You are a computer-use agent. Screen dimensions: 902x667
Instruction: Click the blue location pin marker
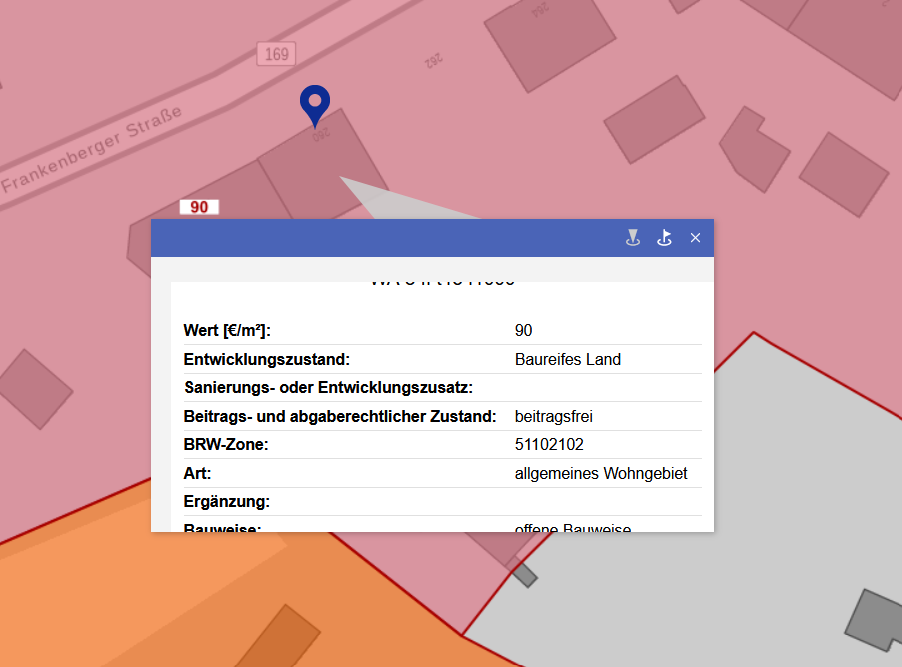pyautogui.click(x=315, y=104)
